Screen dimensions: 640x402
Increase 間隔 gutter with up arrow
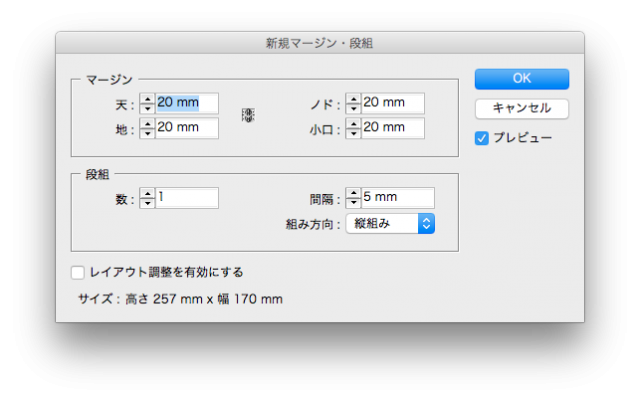click(x=353, y=193)
